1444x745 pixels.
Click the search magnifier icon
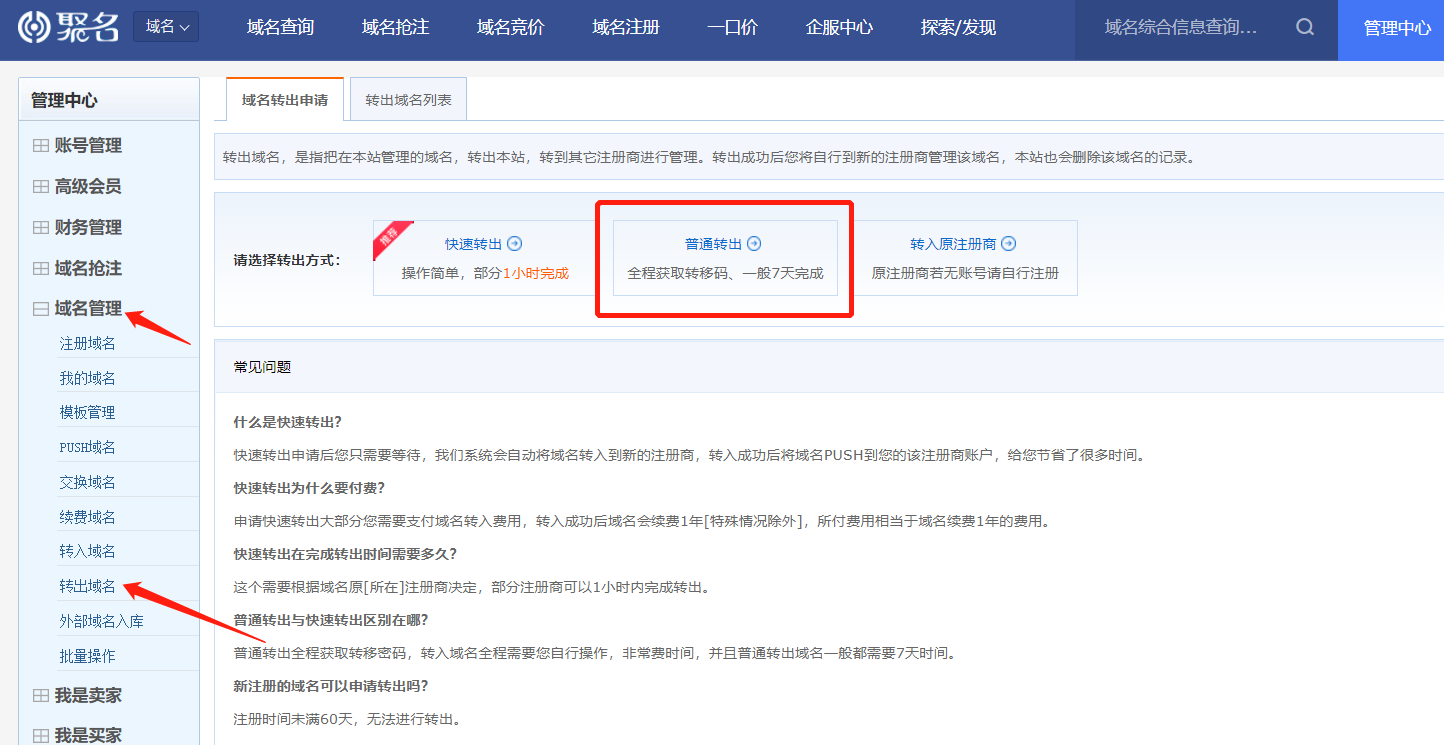1305,28
